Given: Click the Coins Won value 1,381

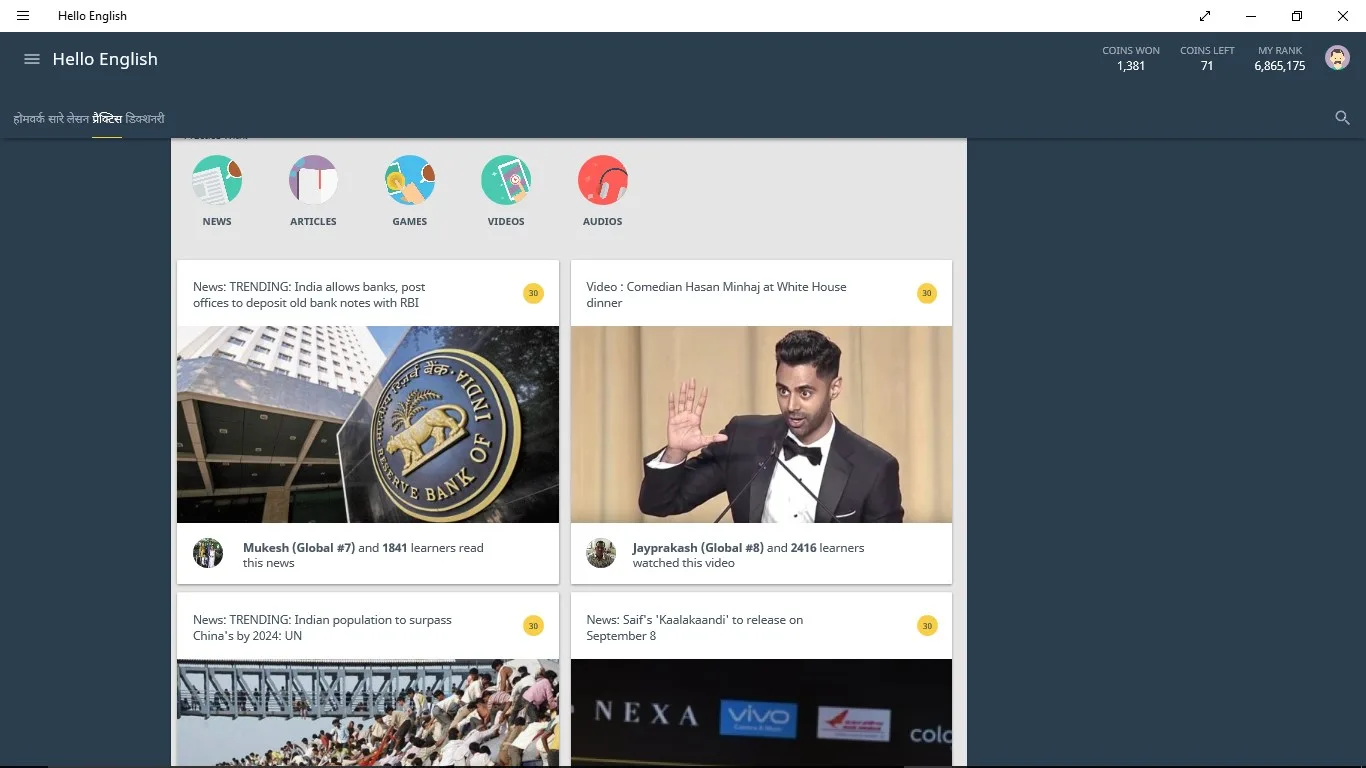Looking at the screenshot, I should [1131, 66].
